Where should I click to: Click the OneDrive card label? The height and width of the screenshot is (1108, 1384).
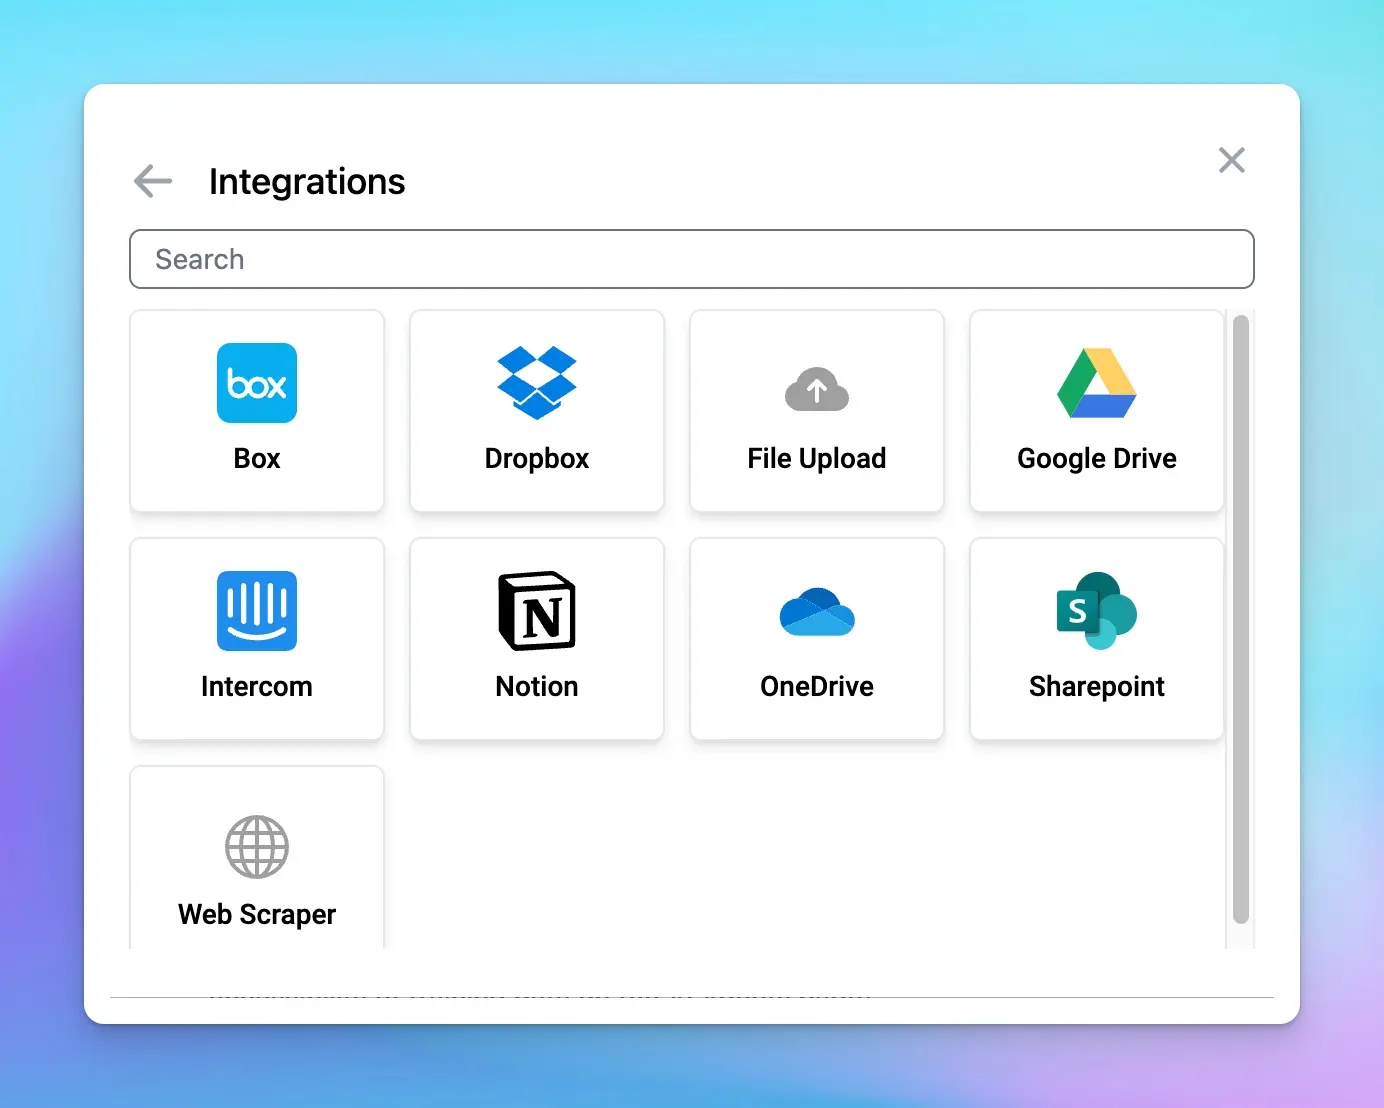point(817,686)
